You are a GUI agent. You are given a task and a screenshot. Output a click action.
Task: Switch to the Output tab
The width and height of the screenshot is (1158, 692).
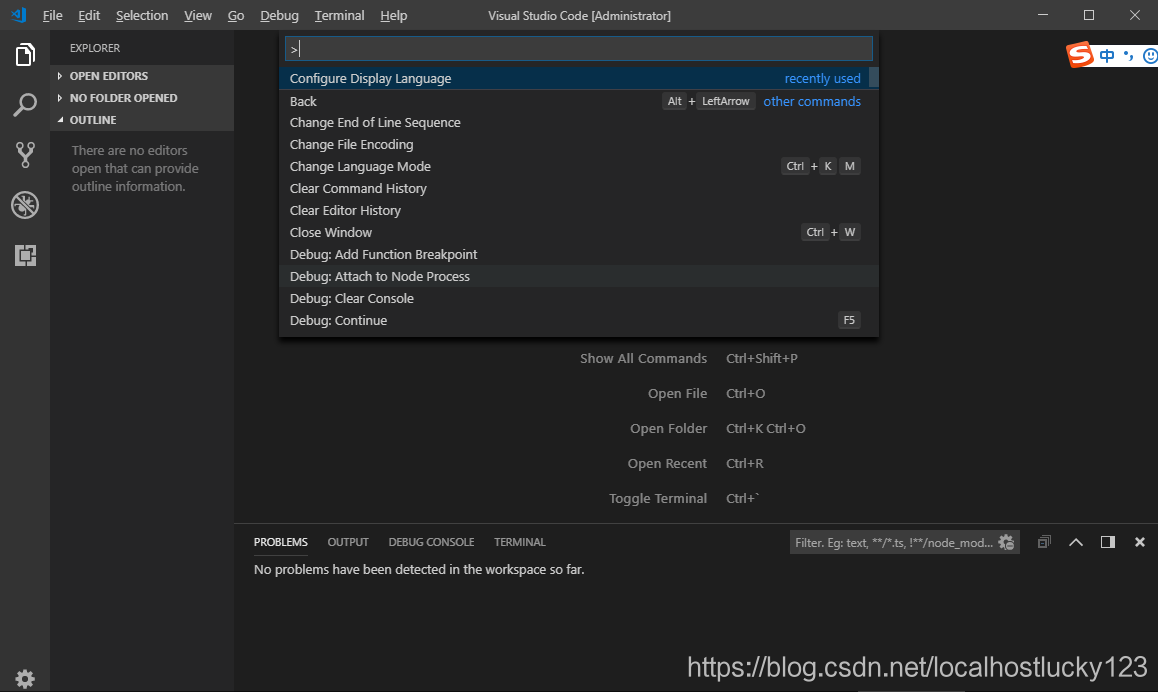coord(348,542)
